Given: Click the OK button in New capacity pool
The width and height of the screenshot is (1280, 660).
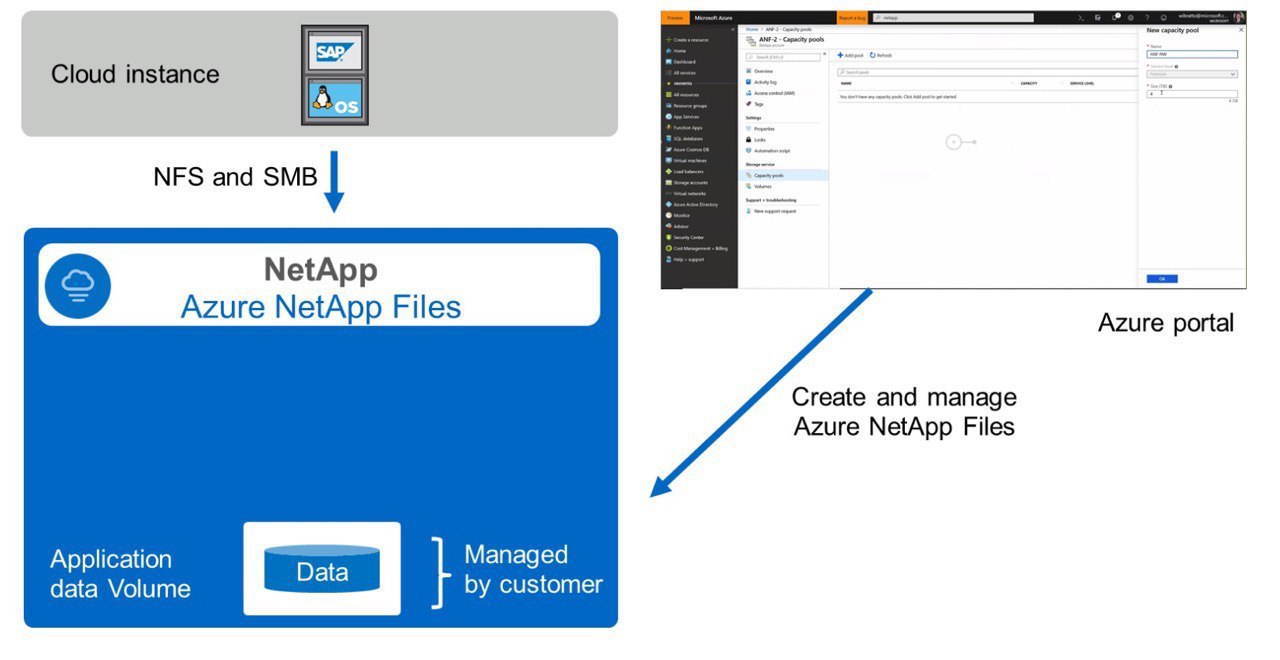Looking at the screenshot, I should tap(1162, 279).
